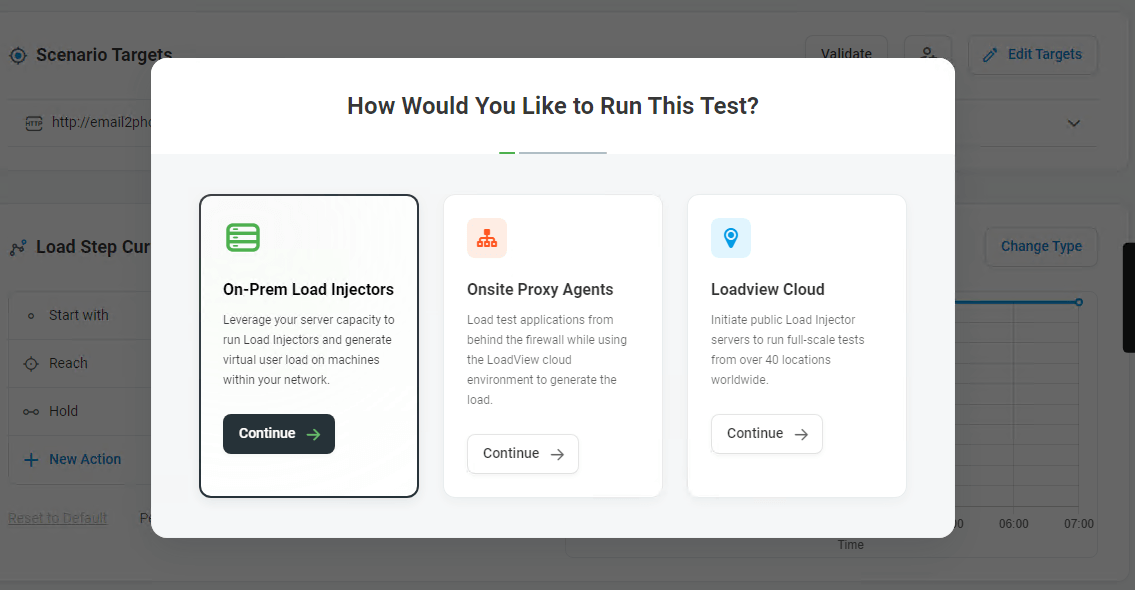Click the dialog title 'How Would You Like to Run This Test?'
Screen dimensions: 1135x590
pyautogui.click(x=553, y=106)
